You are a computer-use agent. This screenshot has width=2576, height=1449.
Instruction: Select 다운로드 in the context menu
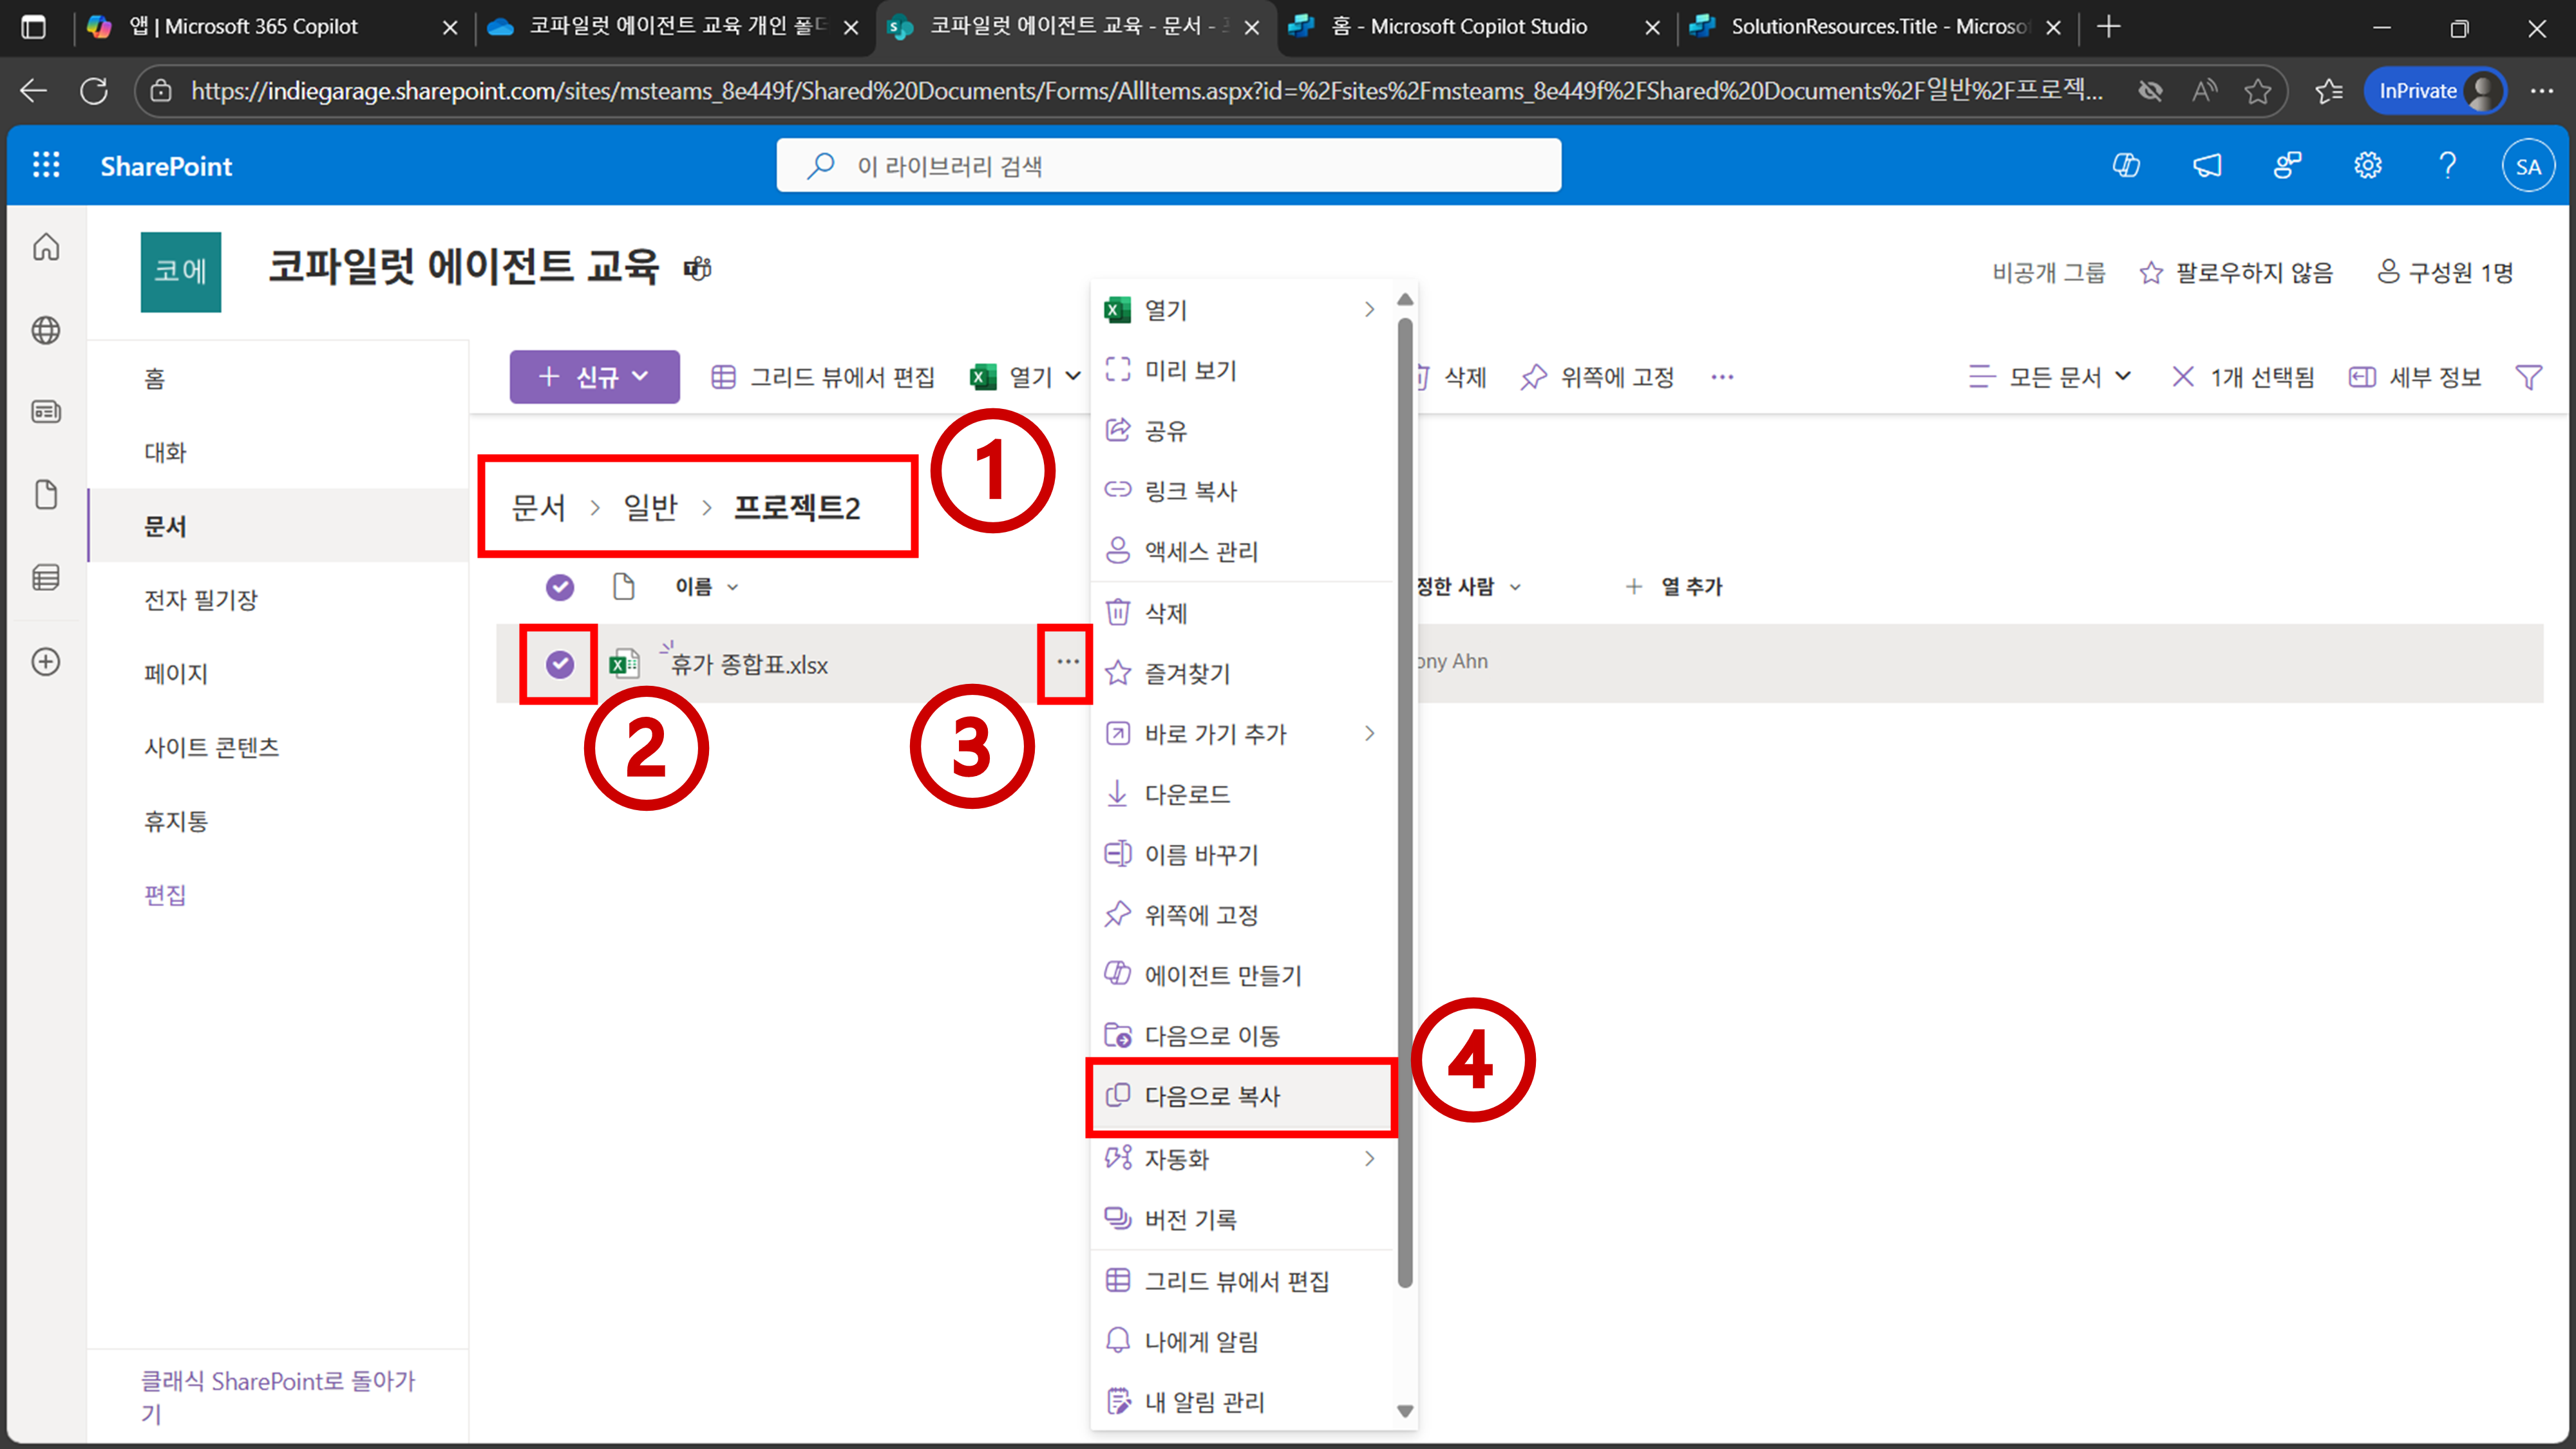click(1187, 794)
